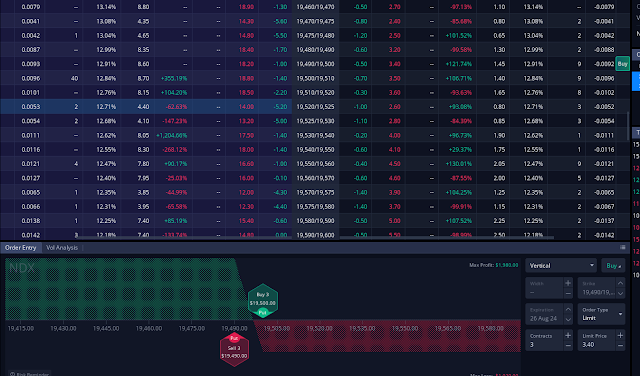This screenshot has width=640, height=376.
Task: Decrease Contracts with the minus button
Action: point(568,345)
